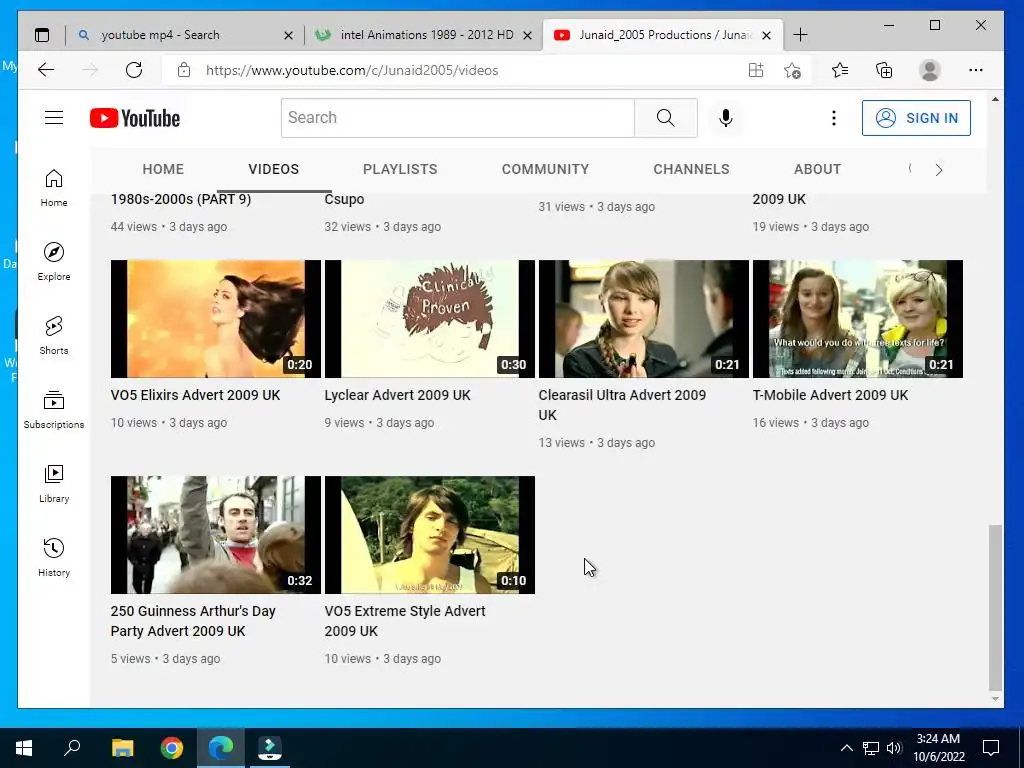Play the VO5 Elixirs video thumbnail
1024x768 pixels.
[216, 319]
